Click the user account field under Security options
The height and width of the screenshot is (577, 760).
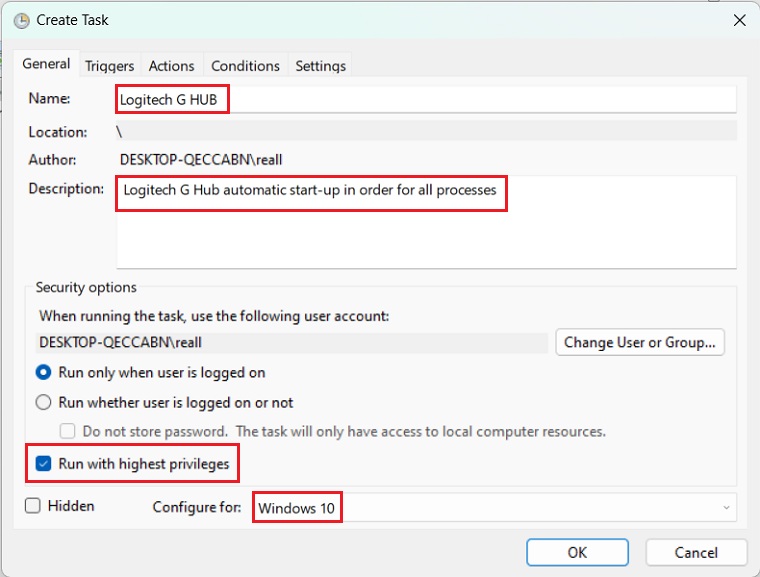point(290,342)
